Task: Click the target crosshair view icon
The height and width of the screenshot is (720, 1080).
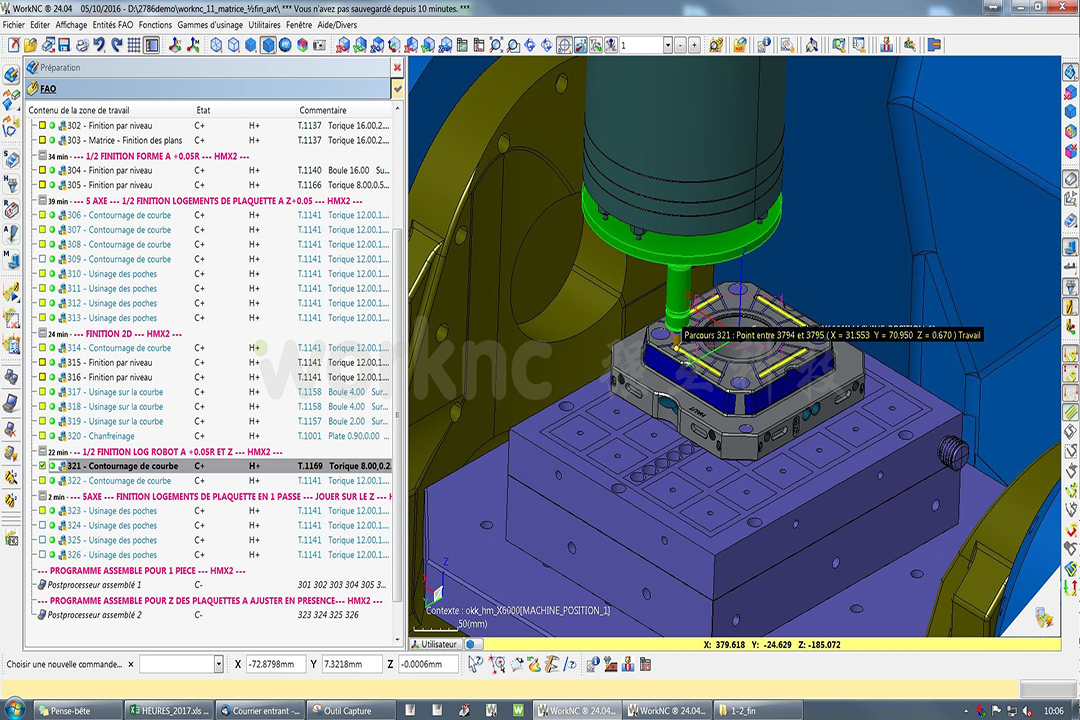Action: point(563,45)
